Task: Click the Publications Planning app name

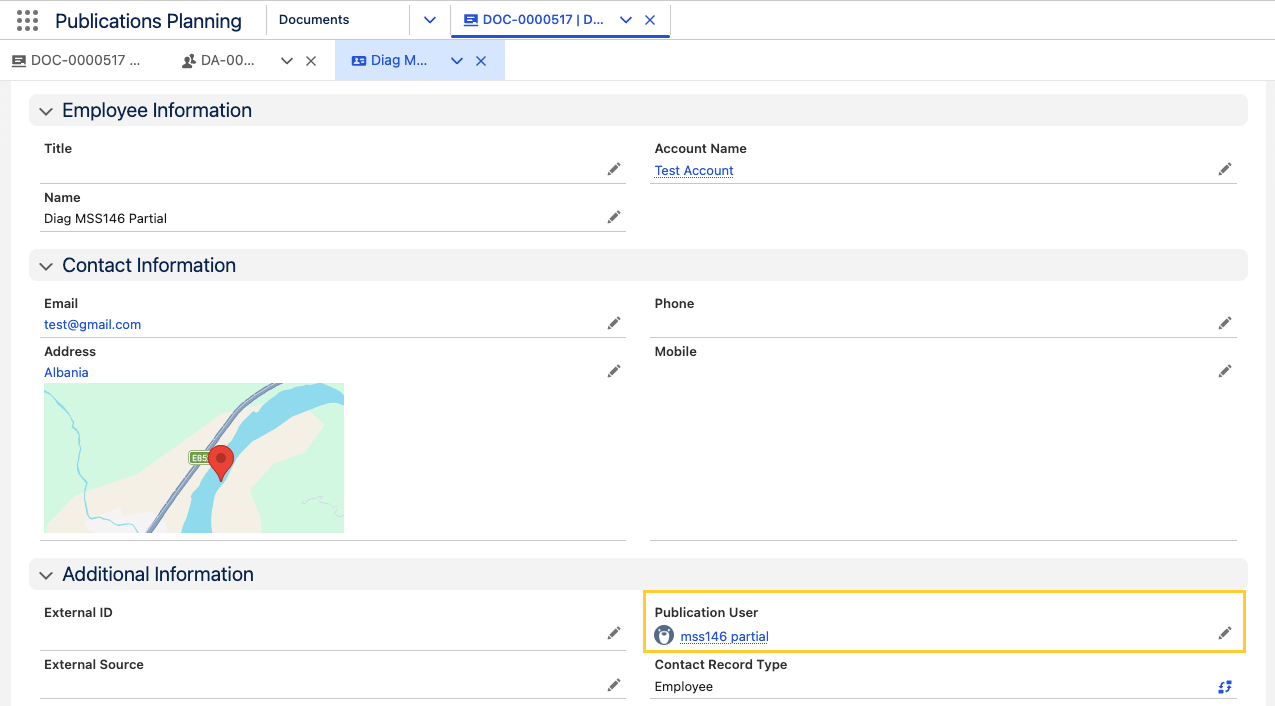Action: click(x=149, y=21)
